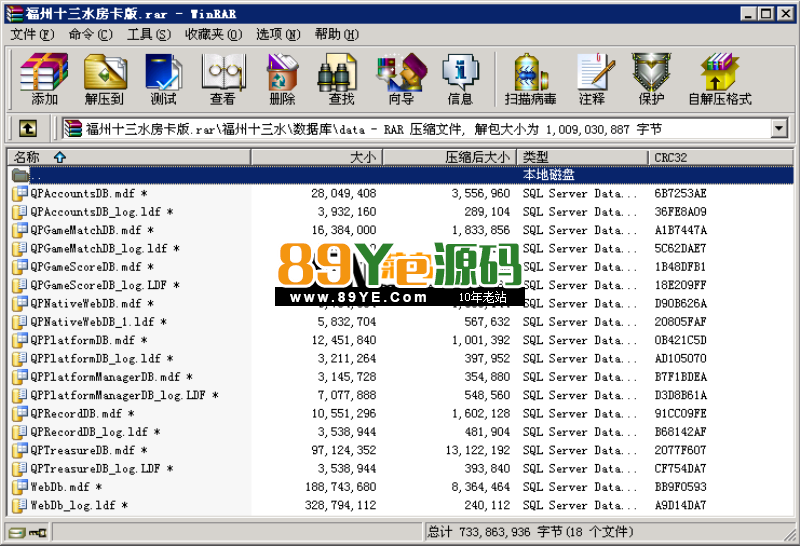Click file icon of QPTreasureDB.mdf
This screenshot has height=546, width=800.
click(x=20, y=450)
